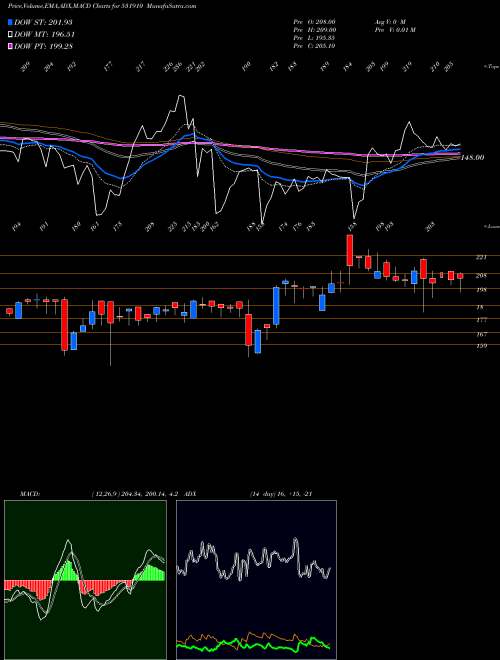Click the ADX (14 day) values
The image size is (500, 660).
click(281, 494)
